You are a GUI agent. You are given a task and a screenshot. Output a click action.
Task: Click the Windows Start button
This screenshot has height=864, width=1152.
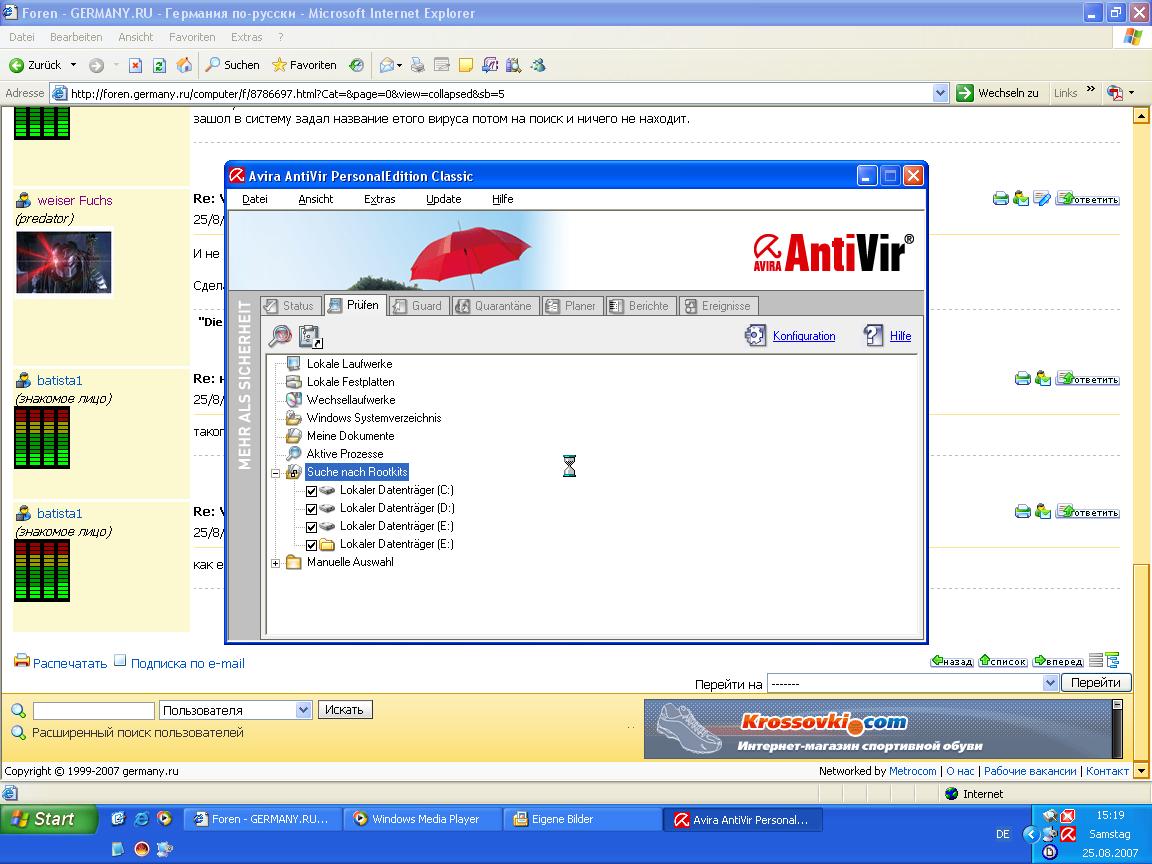tap(48, 818)
